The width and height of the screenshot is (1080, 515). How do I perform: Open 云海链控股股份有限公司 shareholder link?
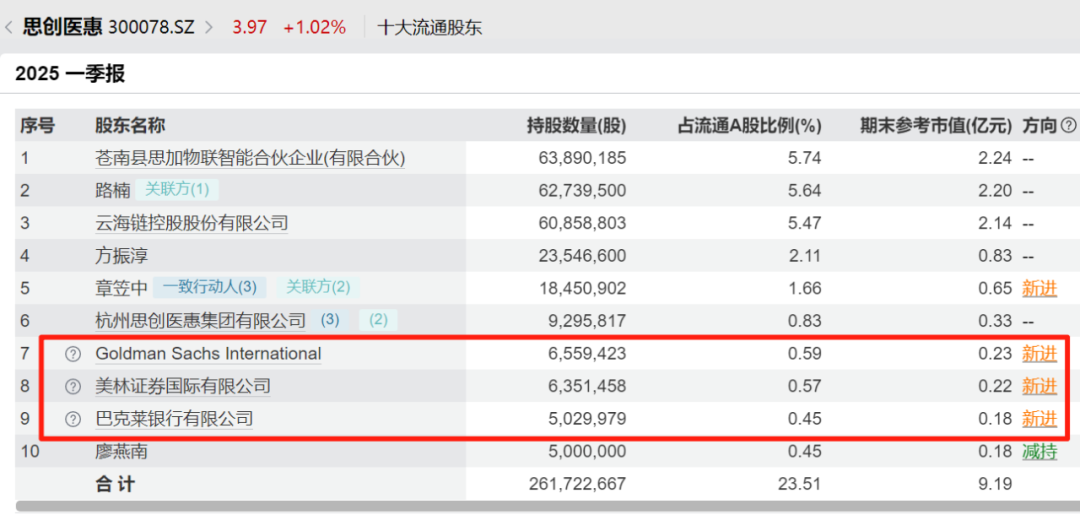click(x=191, y=223)
